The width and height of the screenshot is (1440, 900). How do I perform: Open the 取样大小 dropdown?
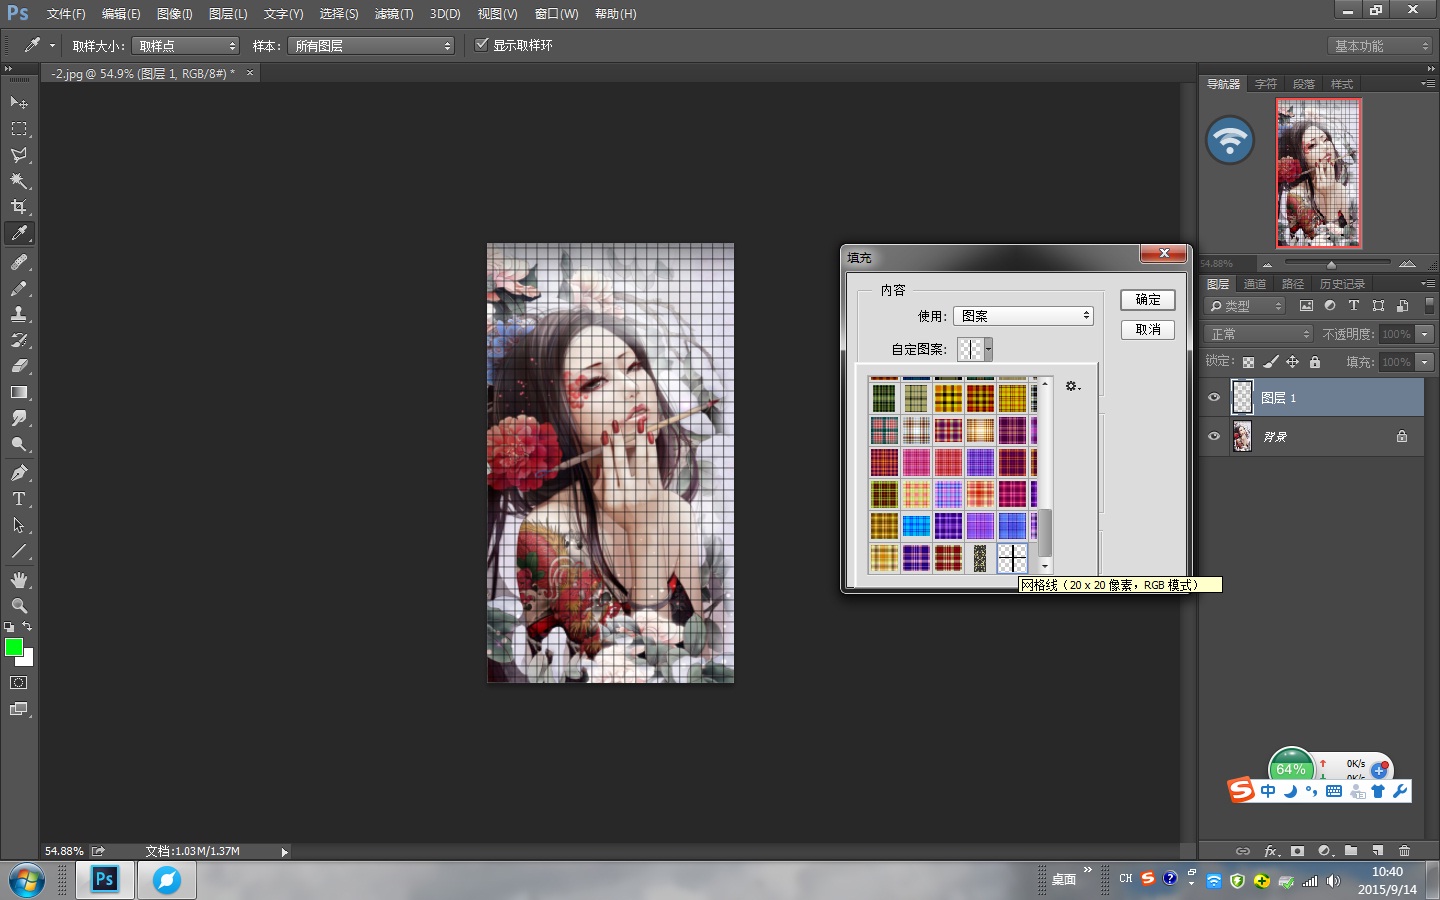coord(186,46)
